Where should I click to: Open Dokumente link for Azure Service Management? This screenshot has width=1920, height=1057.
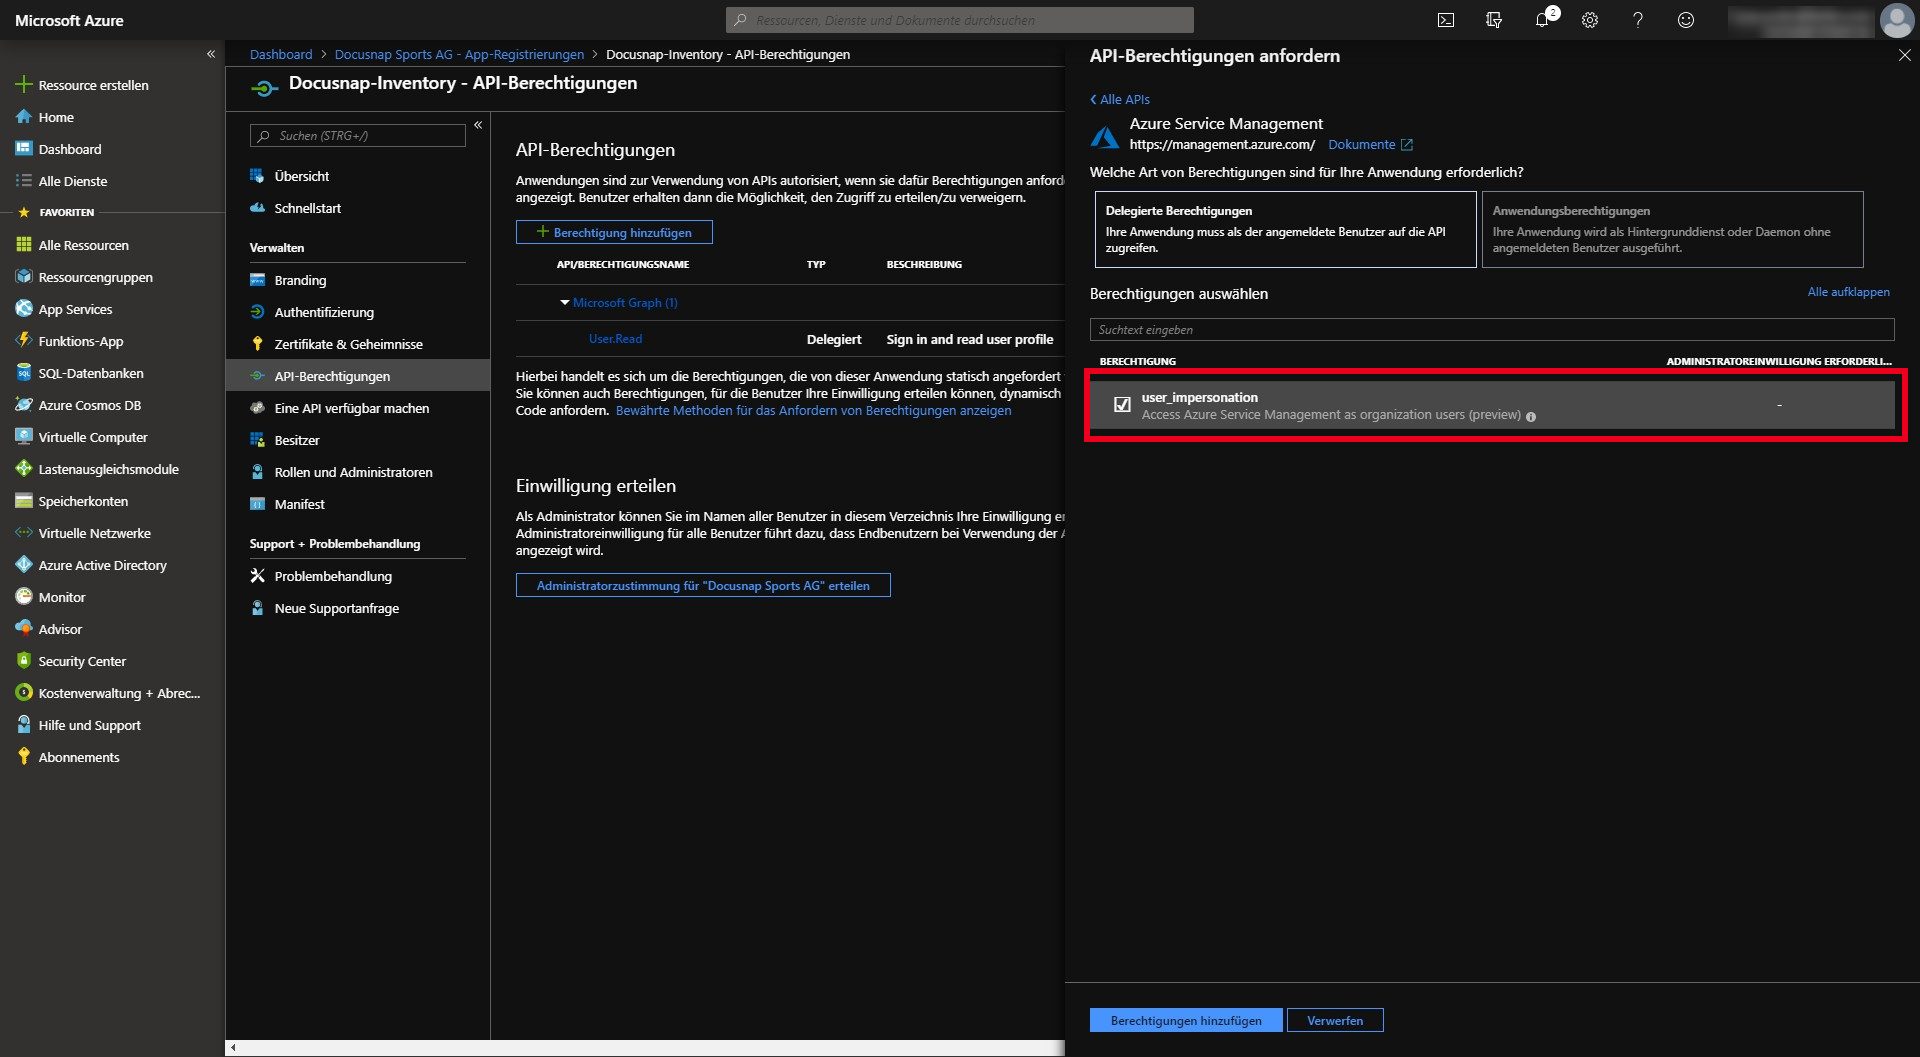coord(1370,145)
